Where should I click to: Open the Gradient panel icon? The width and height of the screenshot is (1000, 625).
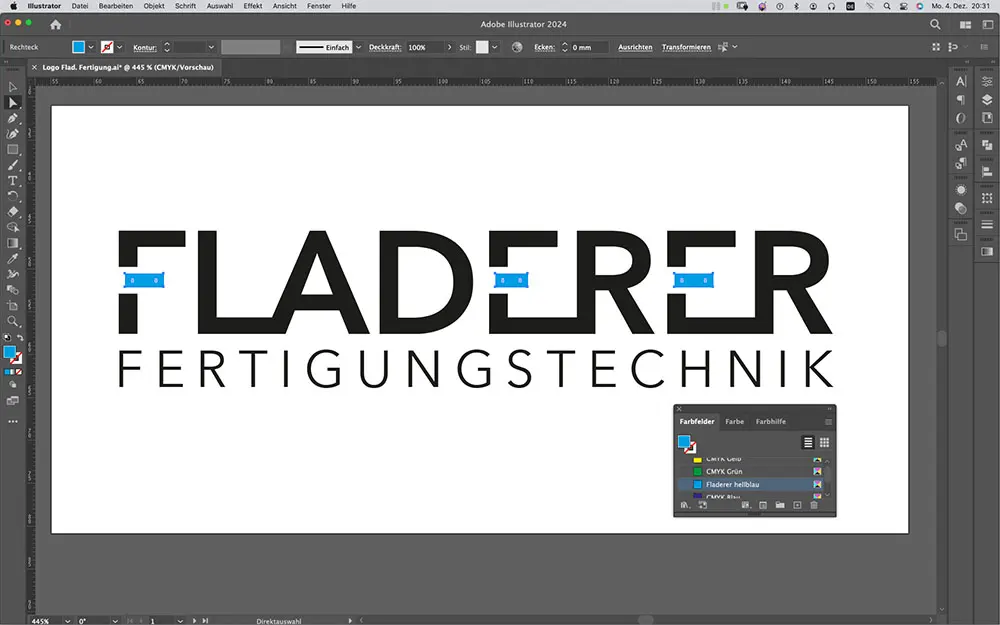(987, 251)
